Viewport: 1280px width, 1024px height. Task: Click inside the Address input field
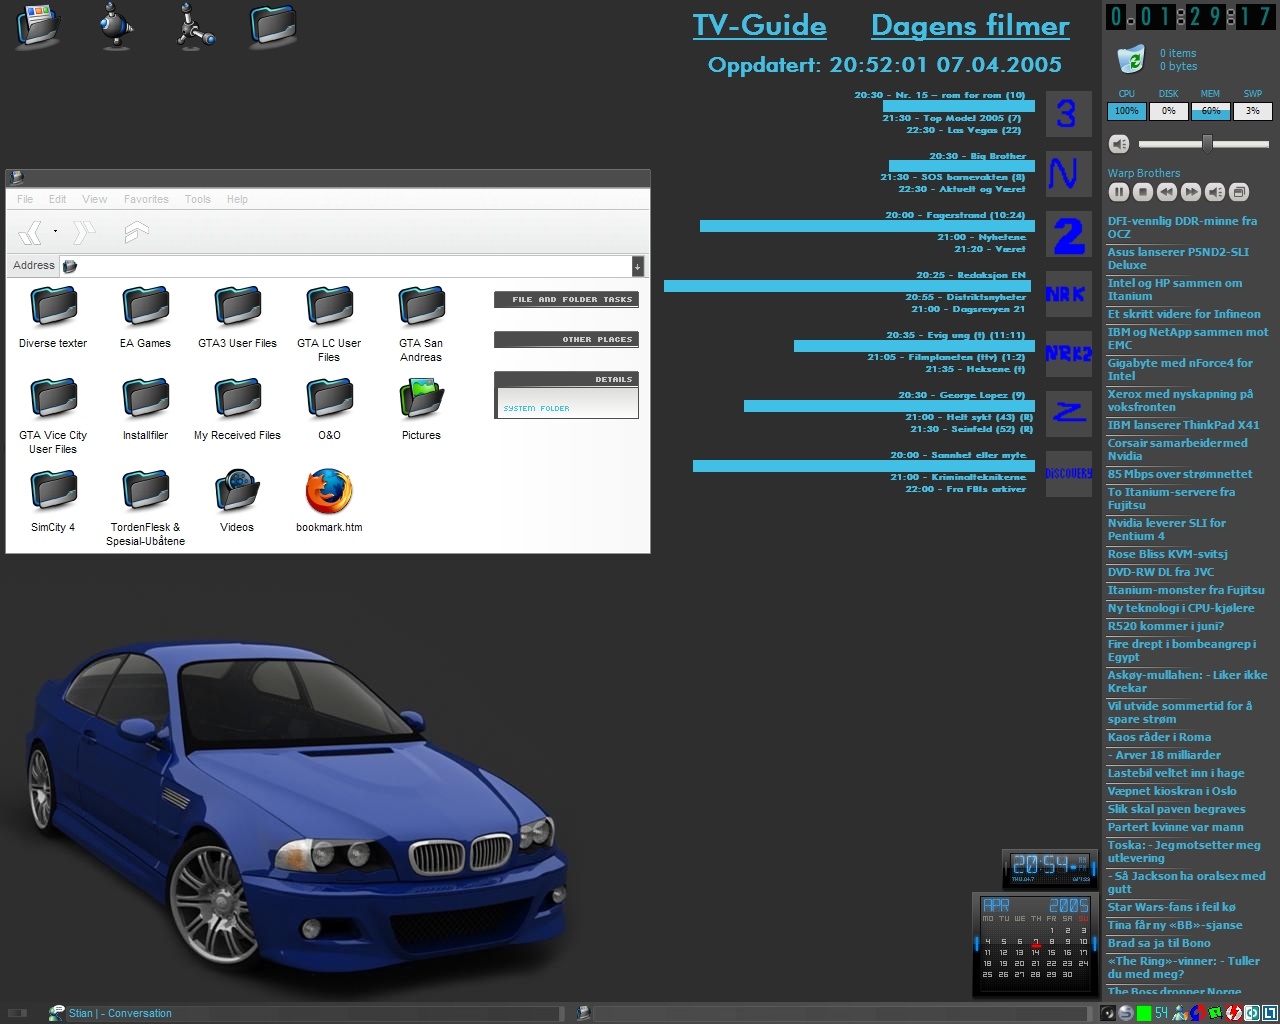pyautogui.click(x=346, y=266)
